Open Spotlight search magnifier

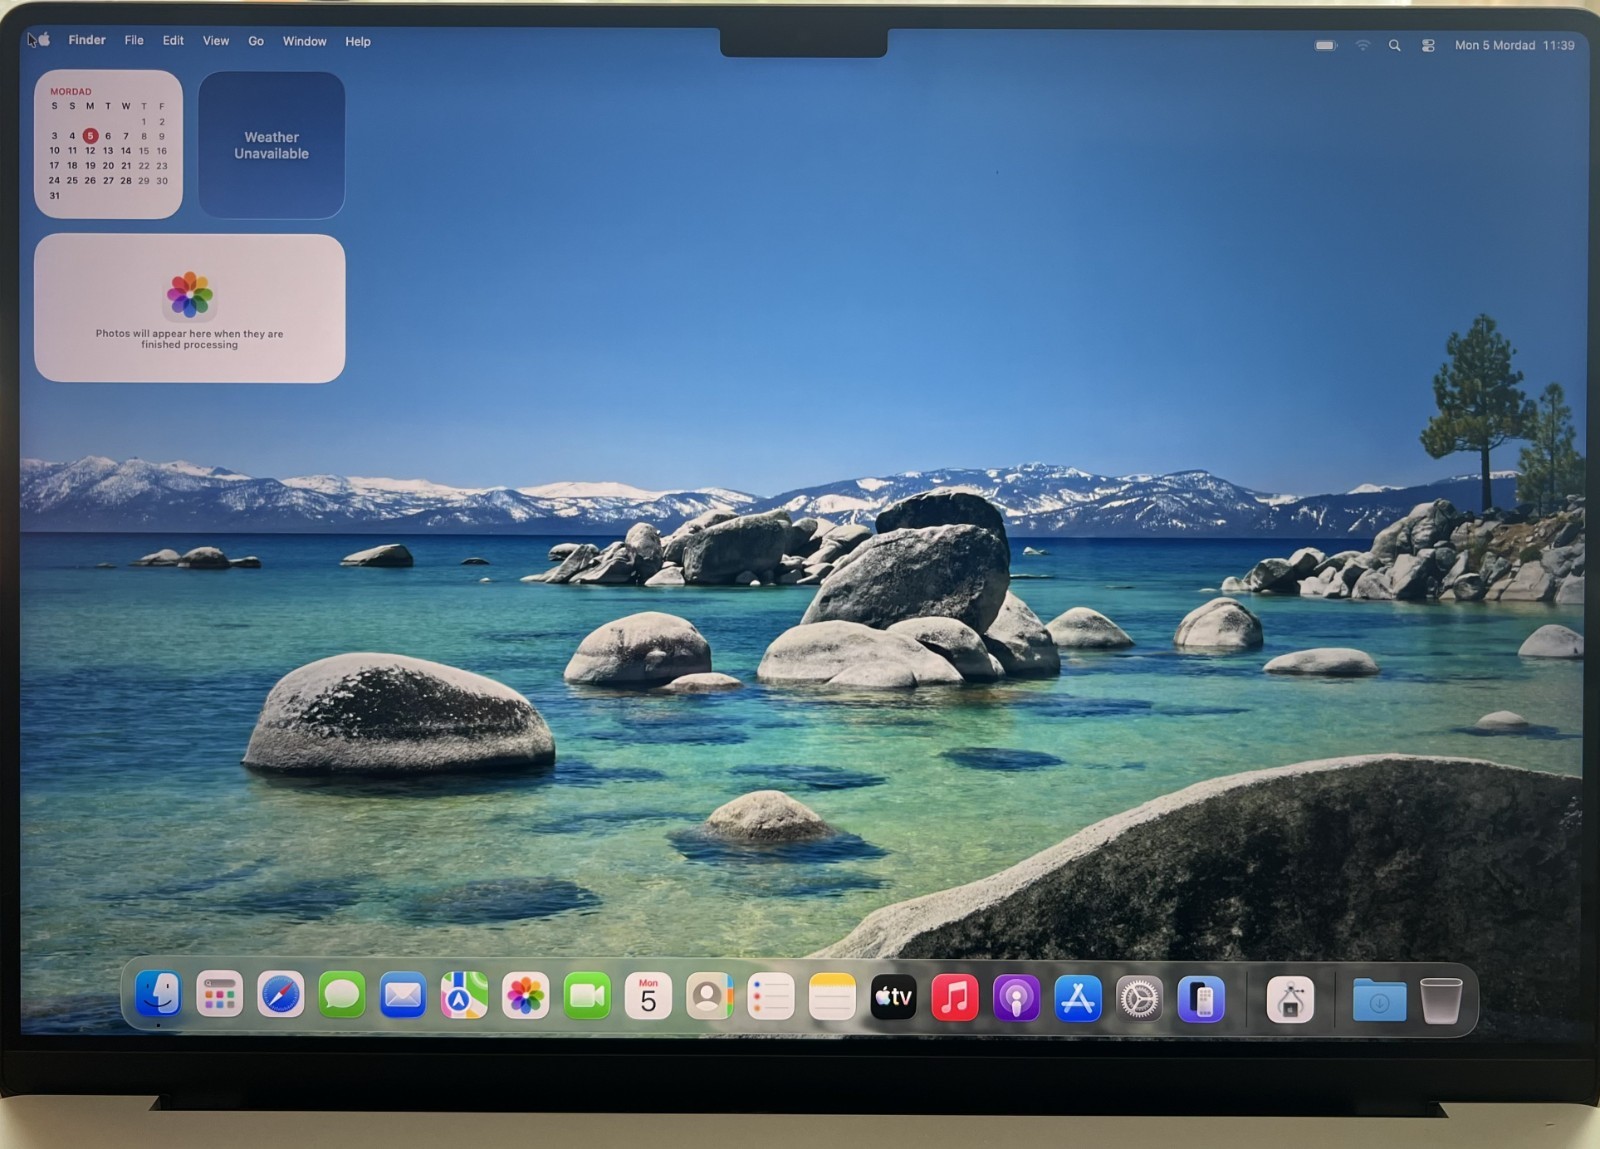click(x=1394, y=45)
